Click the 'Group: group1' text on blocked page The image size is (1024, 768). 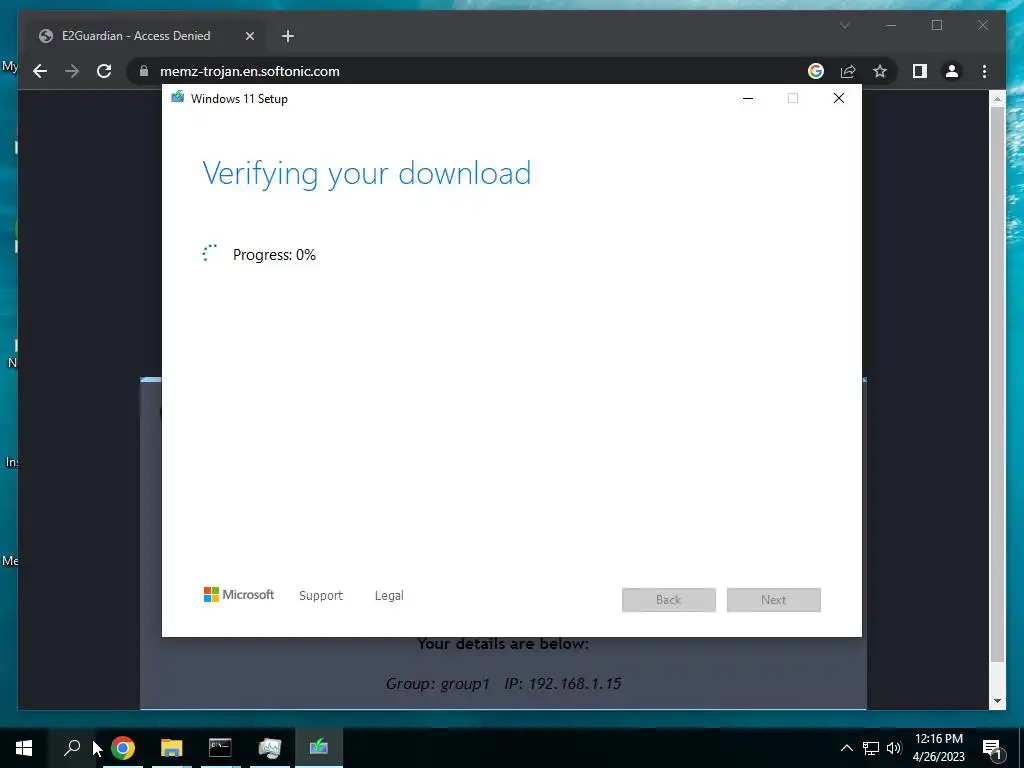coord(438,684)
